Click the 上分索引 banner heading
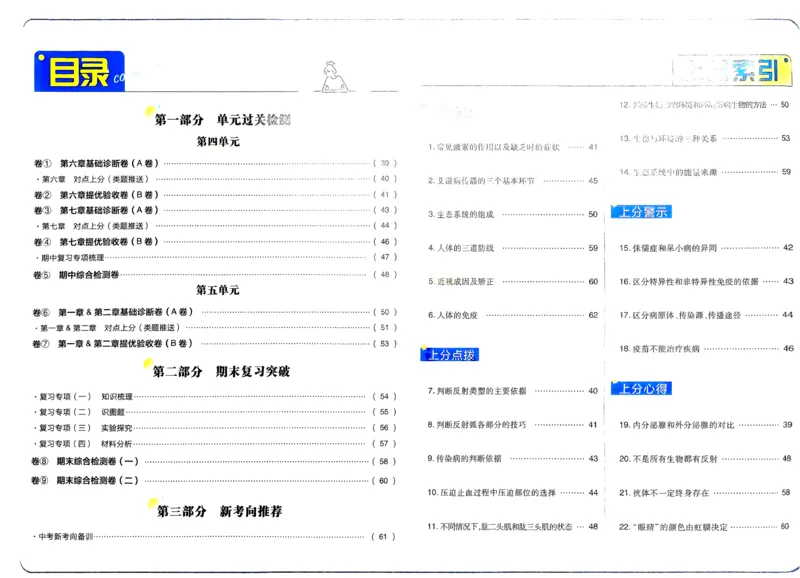 click(x=732, y=70)
